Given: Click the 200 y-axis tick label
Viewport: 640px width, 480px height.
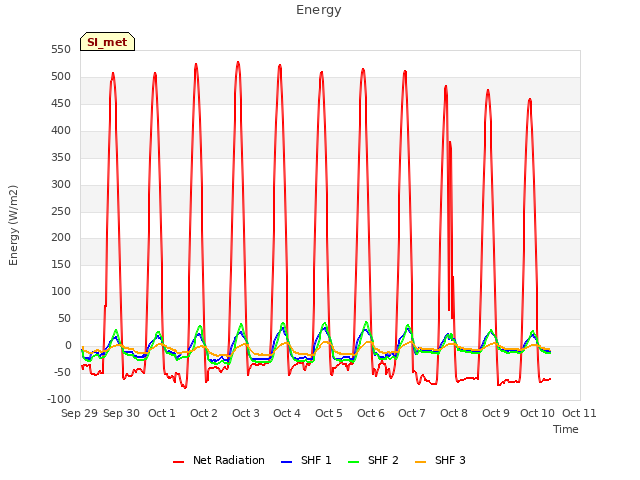Looking at the screenshot, I should pyautogui.click(x=61, y=238).
